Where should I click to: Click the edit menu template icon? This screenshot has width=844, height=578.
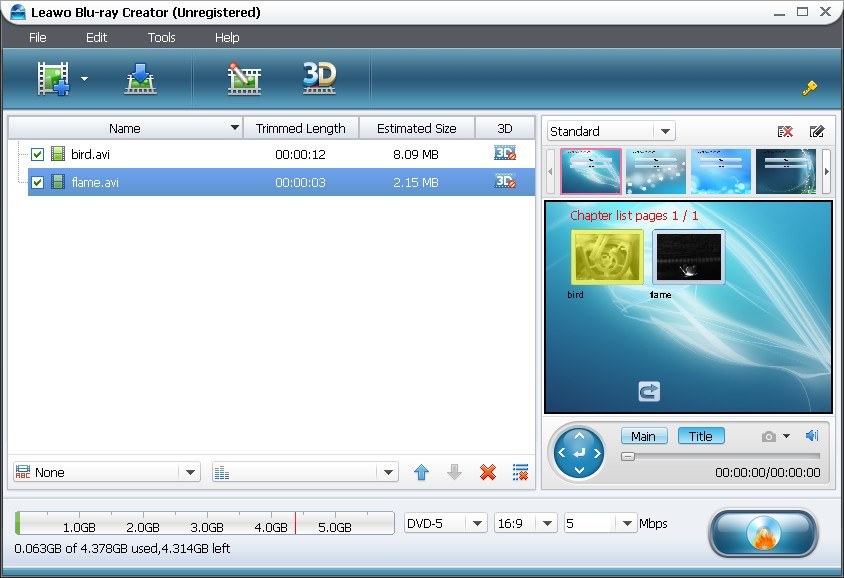(x=817, y=131)
